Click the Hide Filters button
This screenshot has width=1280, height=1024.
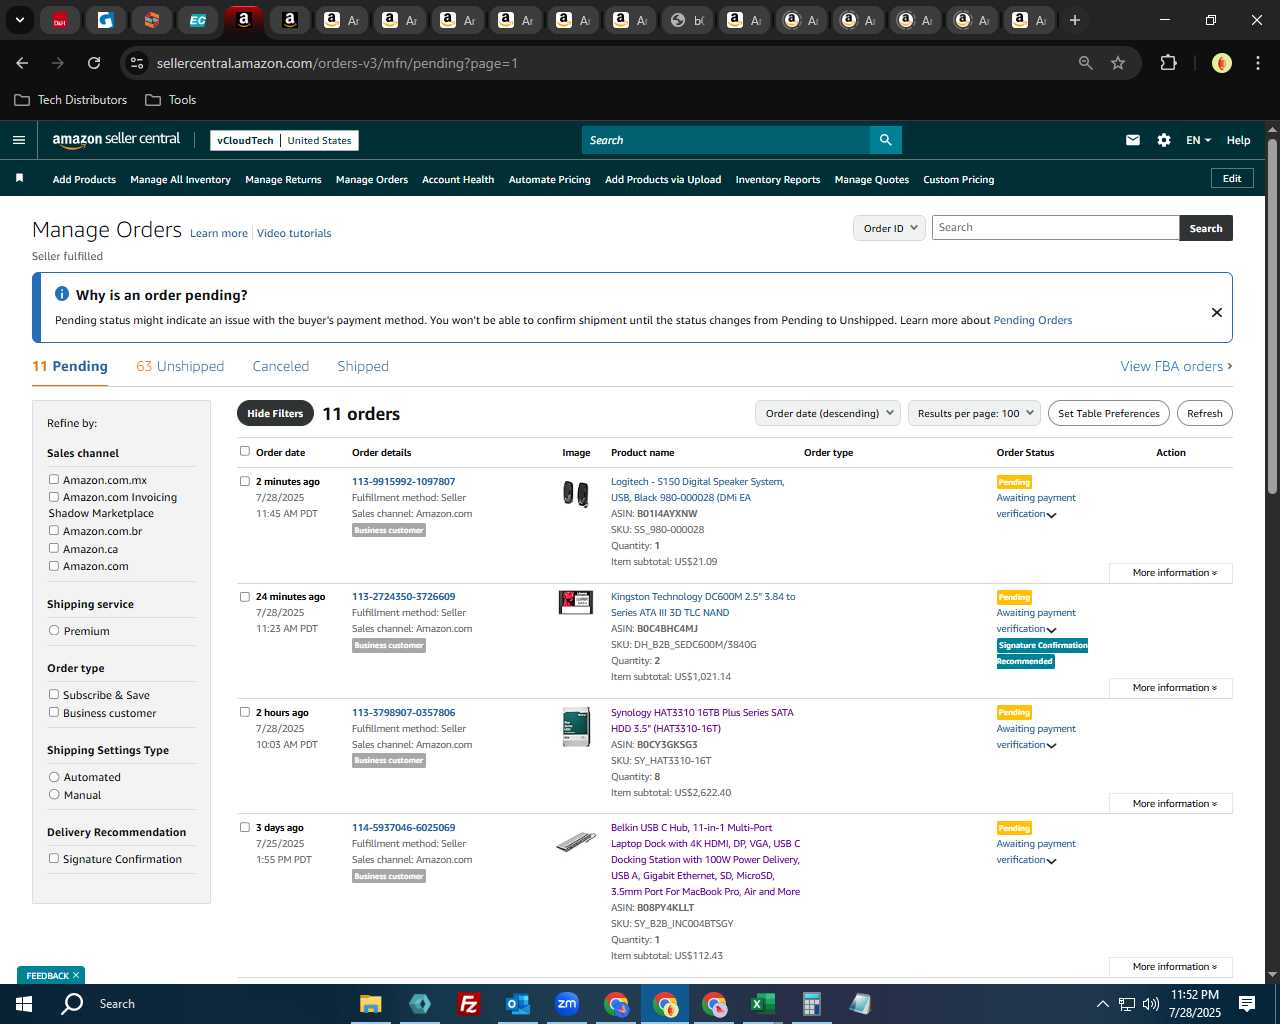pos(275,413)
